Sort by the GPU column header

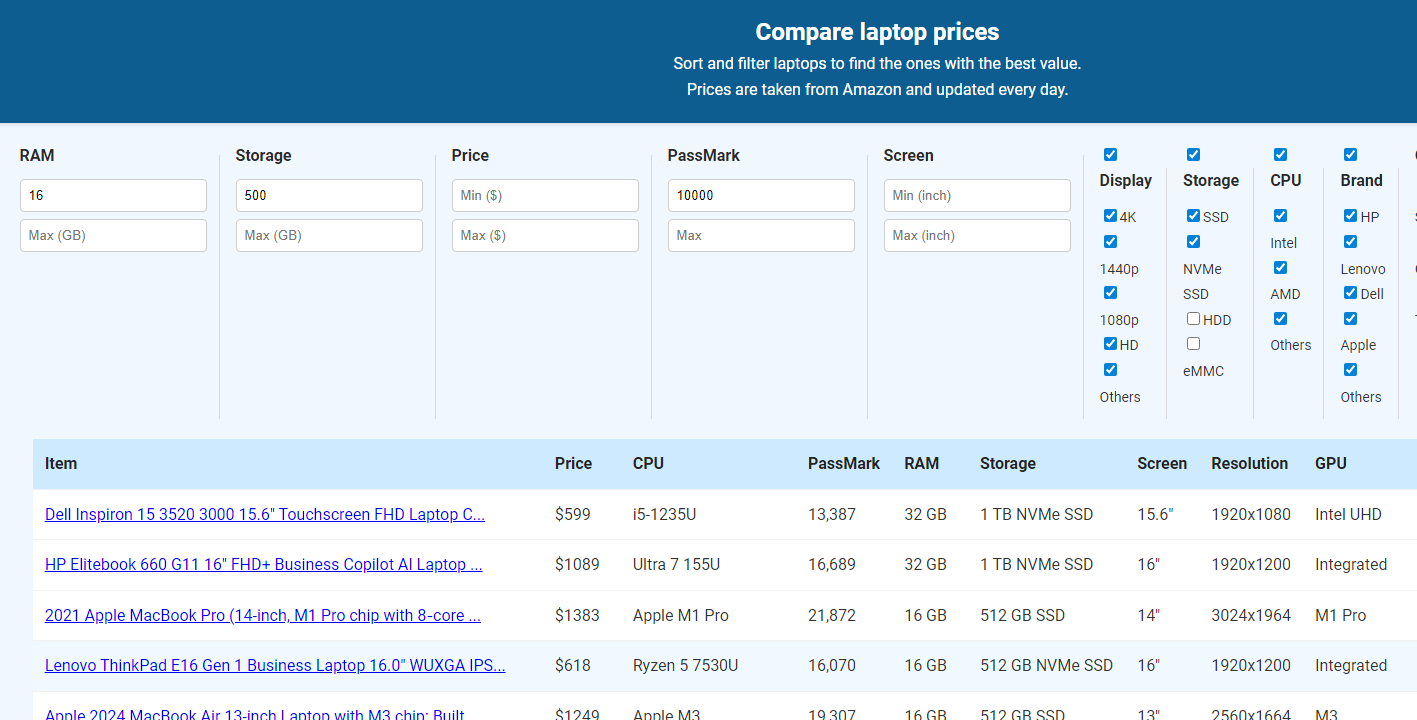pos(1331,463)
